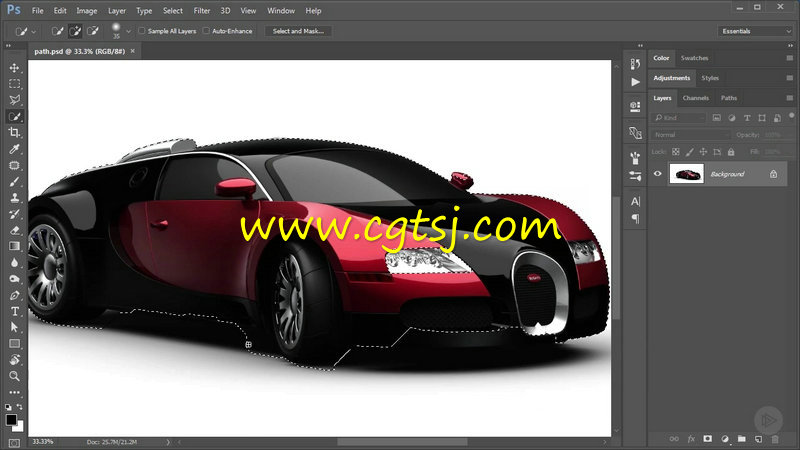Select the Eraser tool
This screenshot has width=800, height=450.
(x=14, y=230)
